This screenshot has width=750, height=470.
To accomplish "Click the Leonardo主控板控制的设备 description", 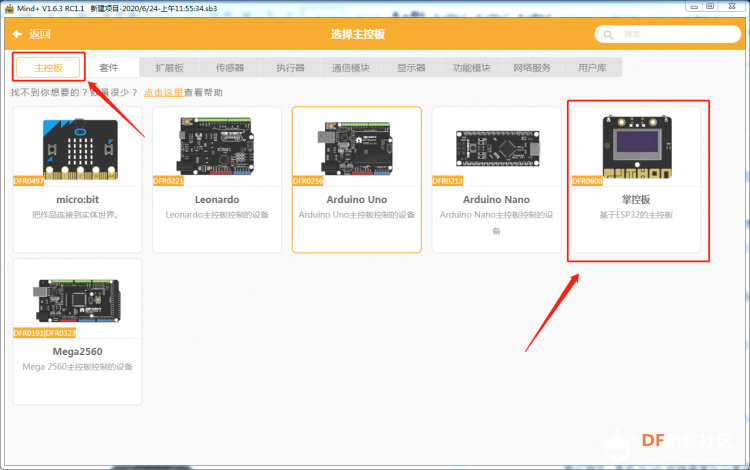I will (x=217, y=215).
